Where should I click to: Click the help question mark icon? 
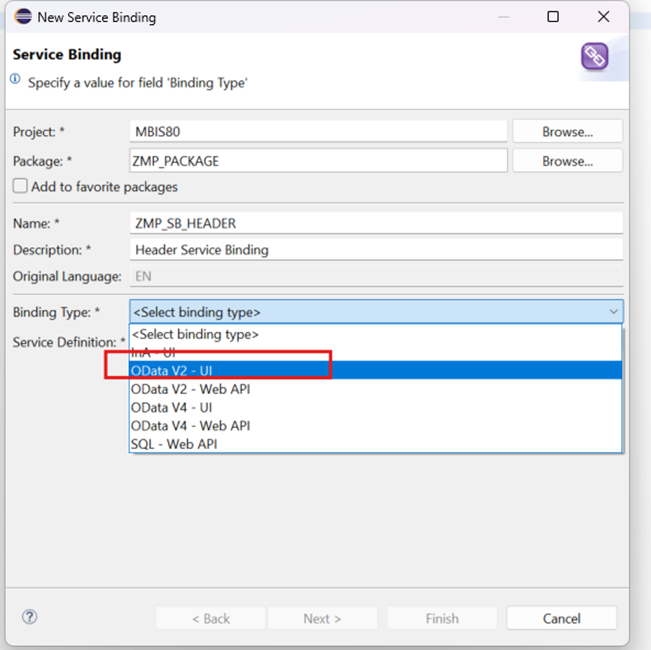click(30, 617)
